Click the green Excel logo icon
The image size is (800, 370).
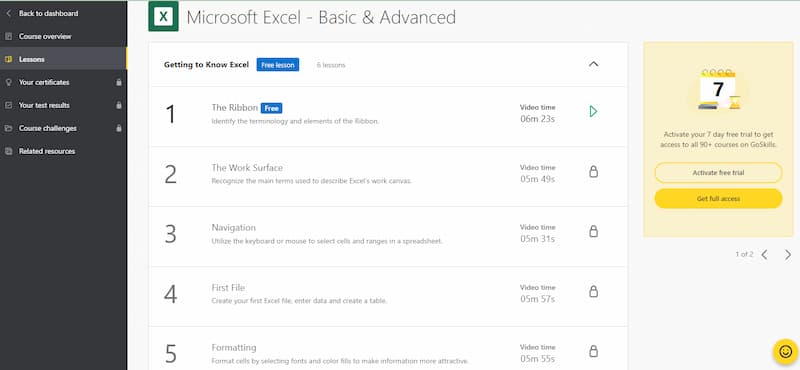point(163,17)
